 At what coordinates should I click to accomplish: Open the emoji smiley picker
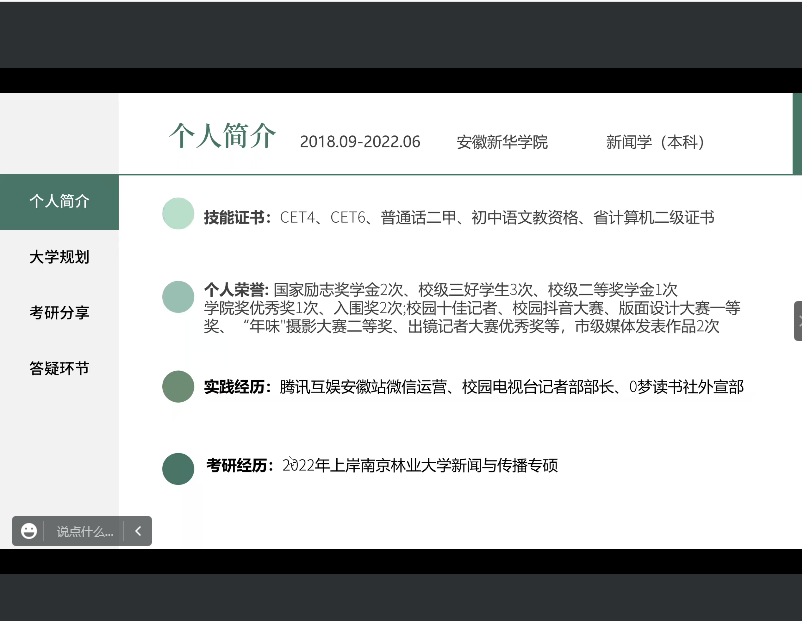coord(29,531)
